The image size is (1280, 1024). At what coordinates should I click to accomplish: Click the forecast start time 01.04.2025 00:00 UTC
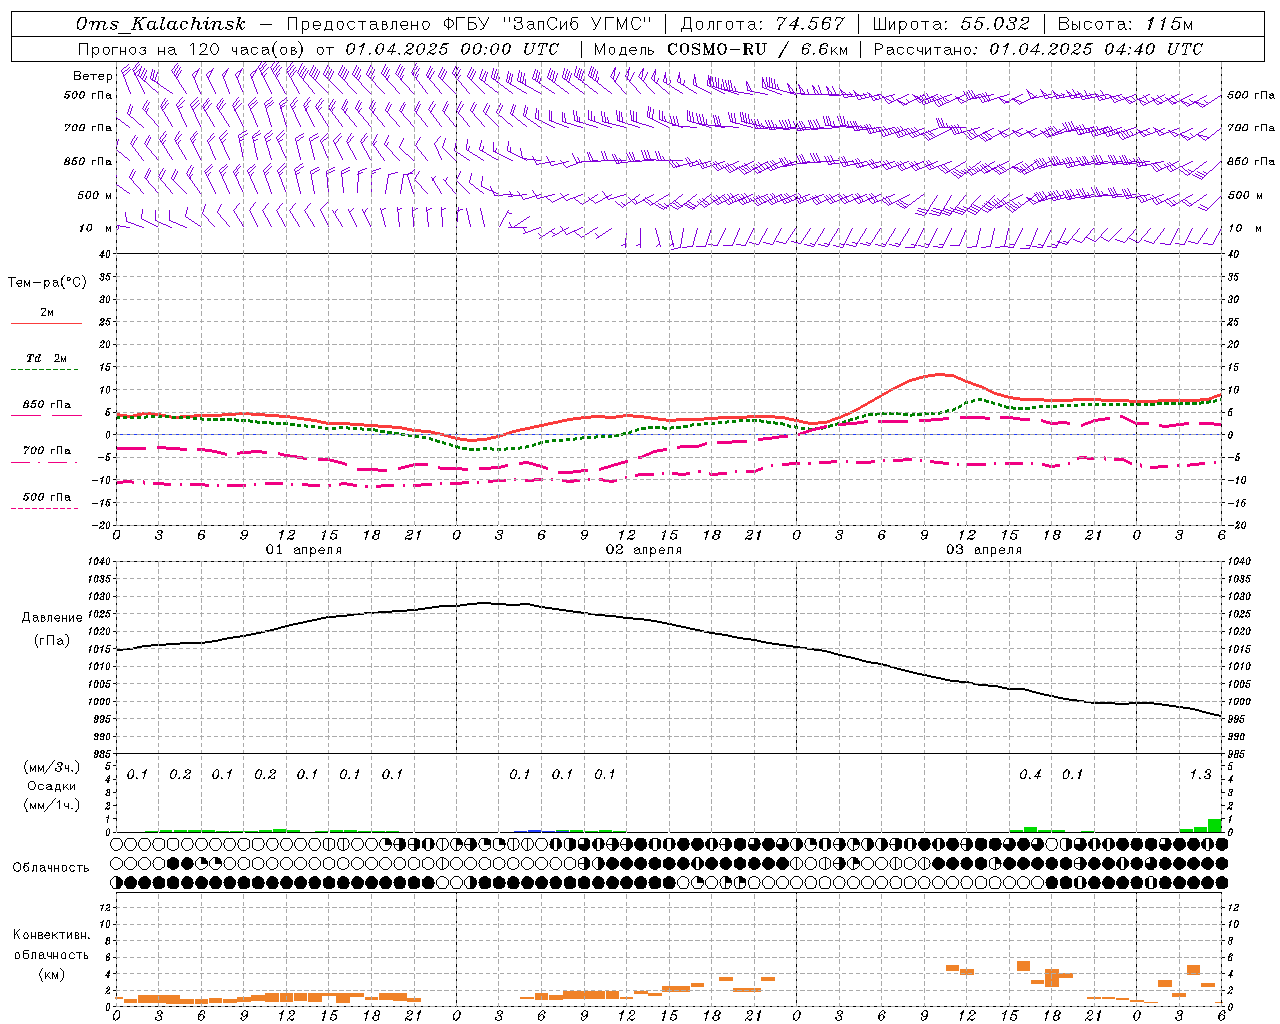452,49
